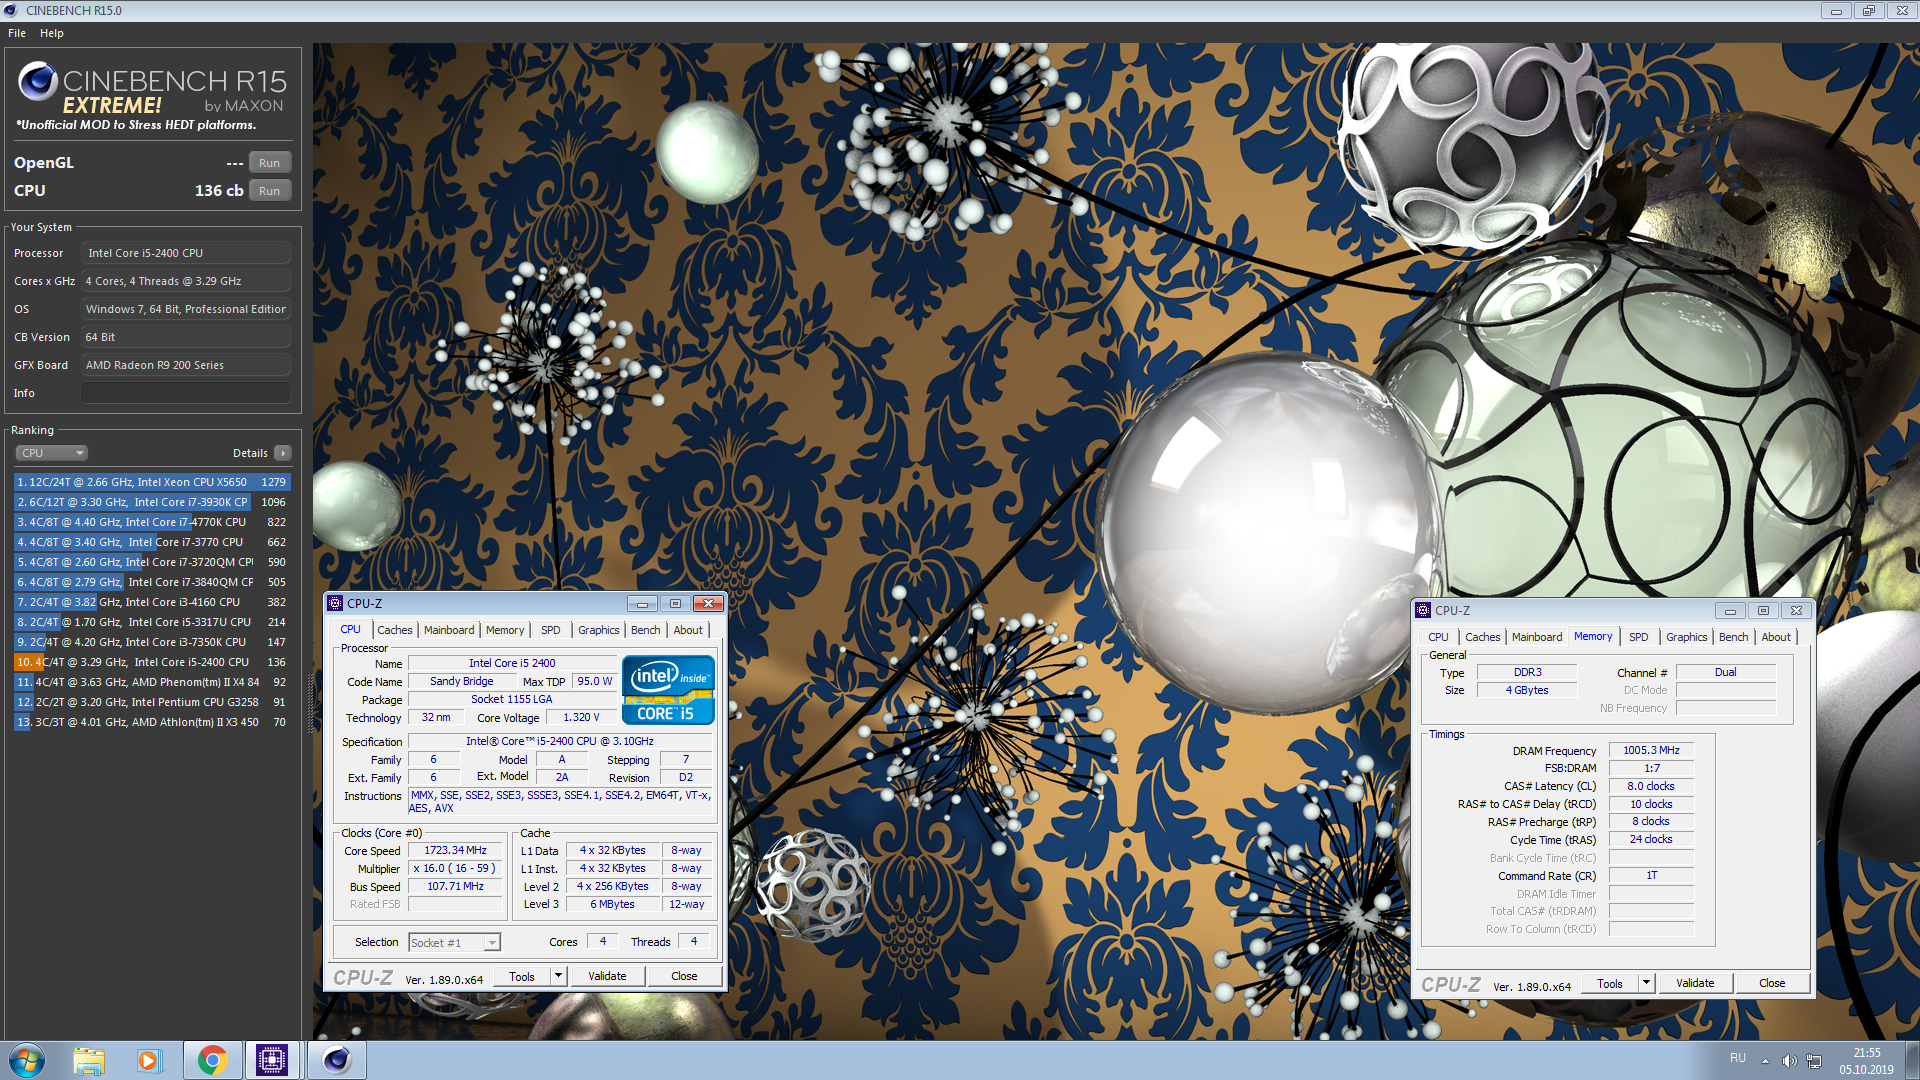
Task: Open the Help menu
Action: point(52,33)
